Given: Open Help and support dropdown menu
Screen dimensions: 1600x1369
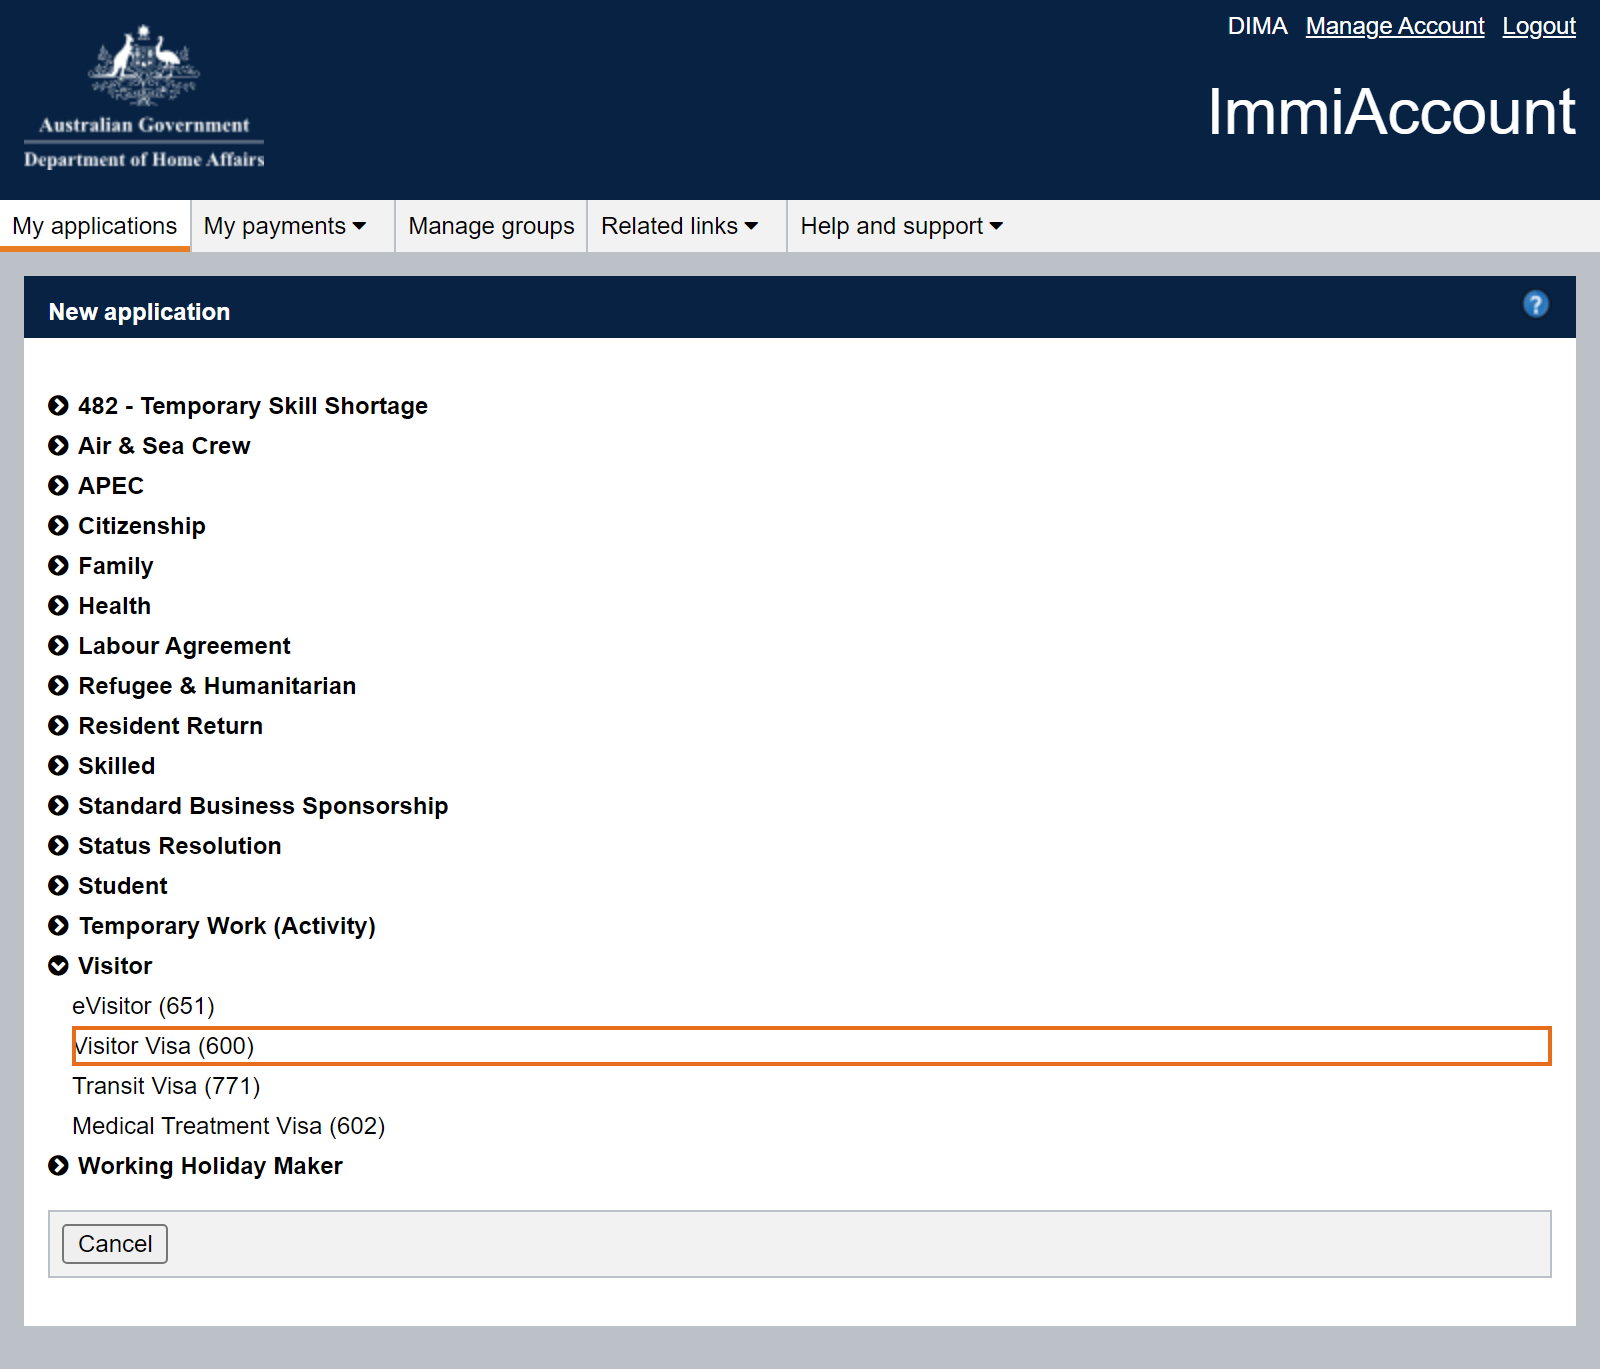Looking at the screenshot, I should pyautogui.click(x=902, y=226).
